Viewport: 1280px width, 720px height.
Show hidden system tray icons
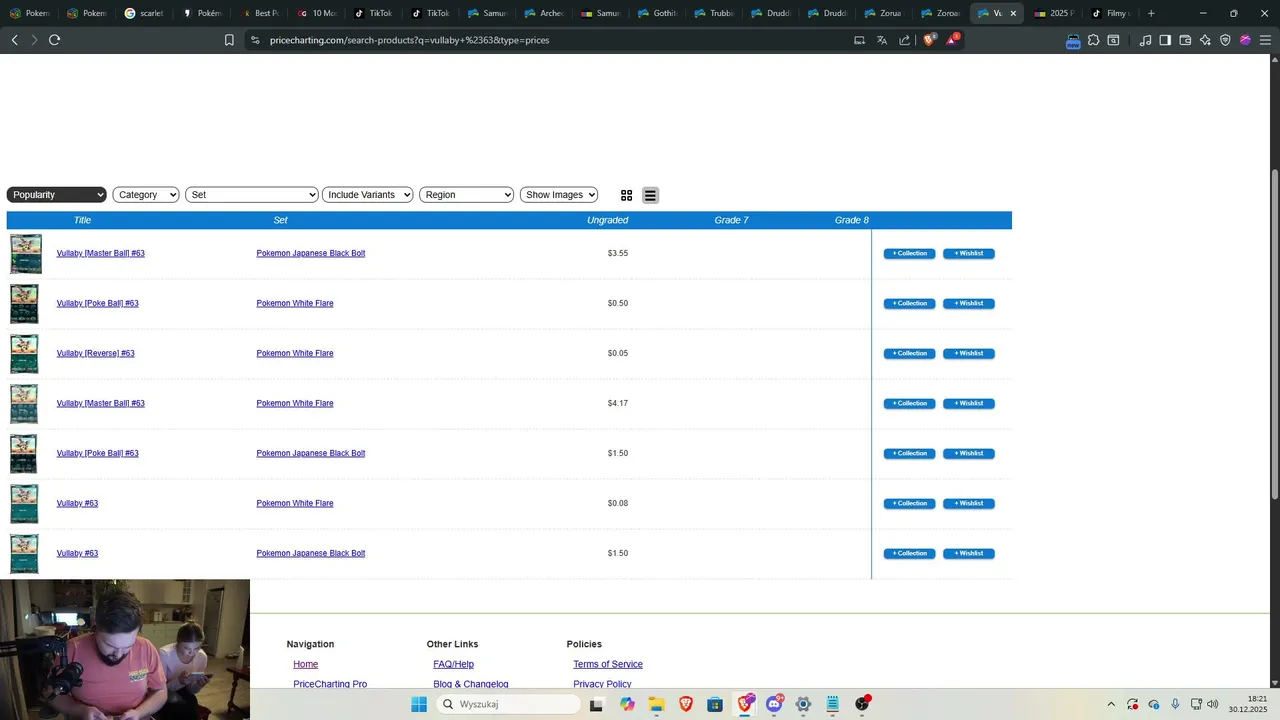(1110, 704)
